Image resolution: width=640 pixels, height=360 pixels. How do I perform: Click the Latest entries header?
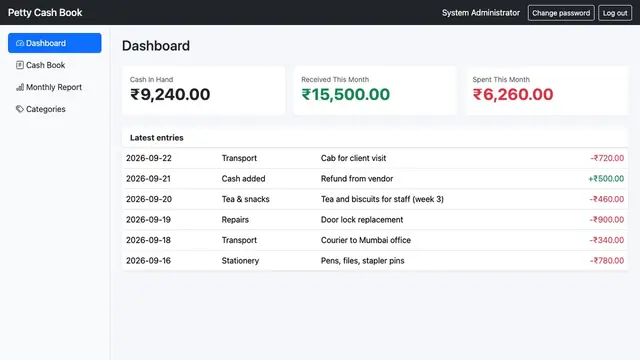157,138
